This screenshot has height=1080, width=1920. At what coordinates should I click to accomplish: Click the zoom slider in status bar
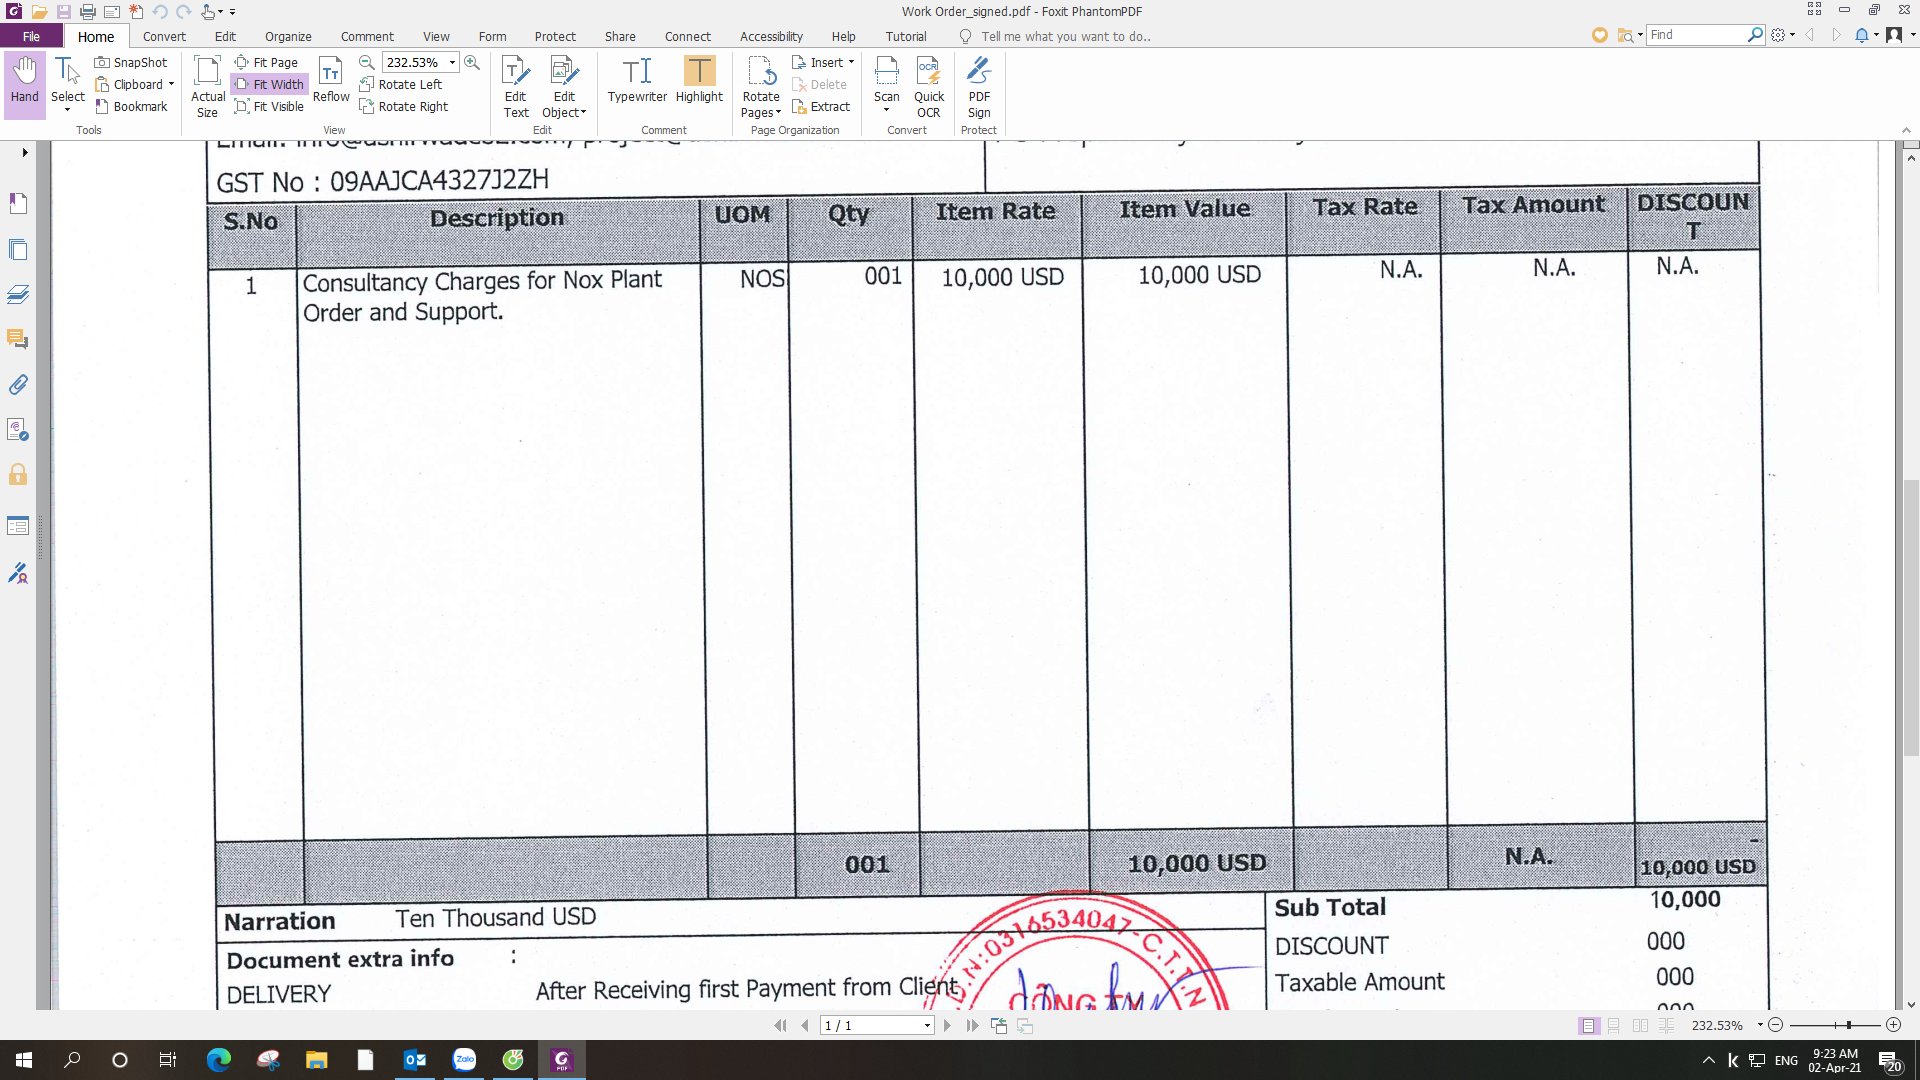[x=1847, y=1025]
